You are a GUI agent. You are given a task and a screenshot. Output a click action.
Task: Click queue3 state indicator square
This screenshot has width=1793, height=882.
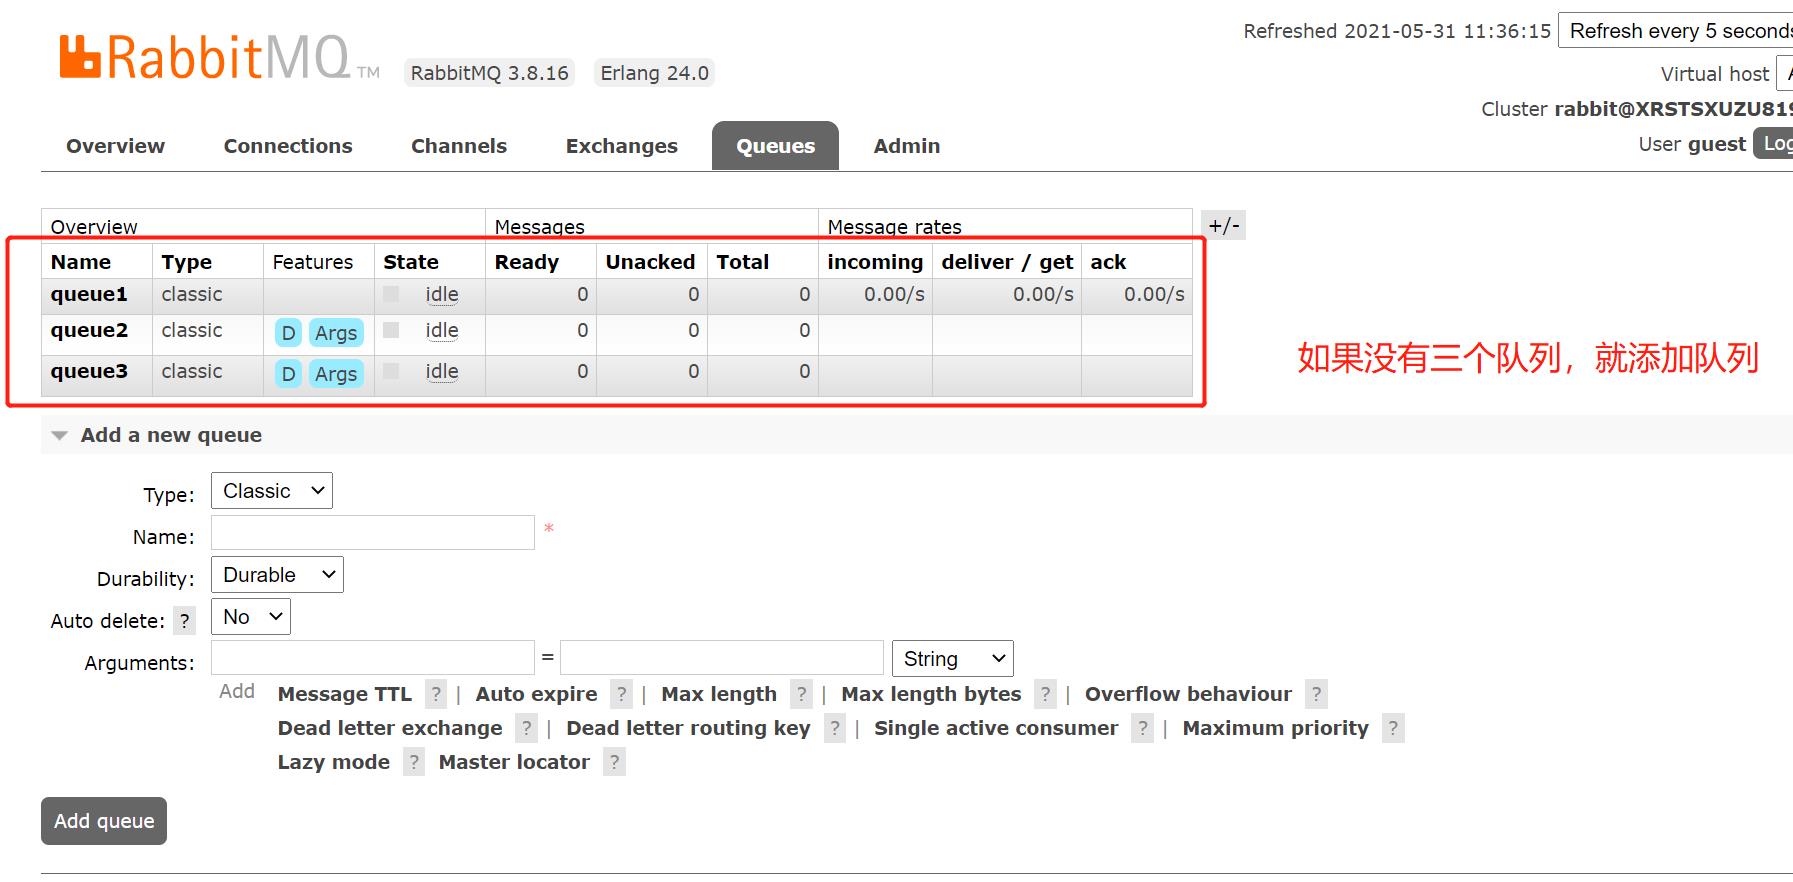[x=391, y=371]
